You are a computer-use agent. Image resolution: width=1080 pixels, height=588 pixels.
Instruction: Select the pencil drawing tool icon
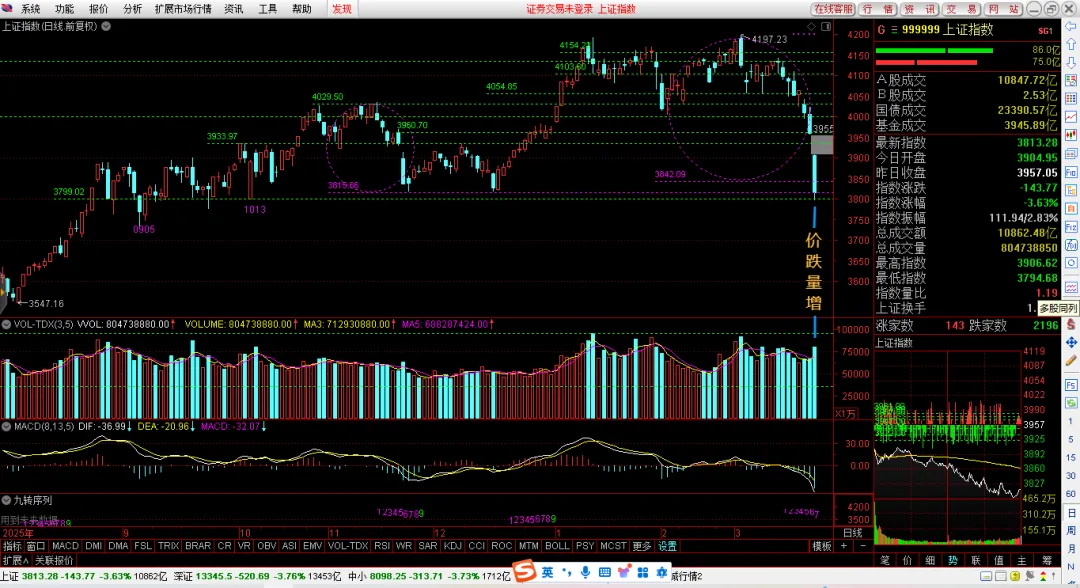[1071, 360]
